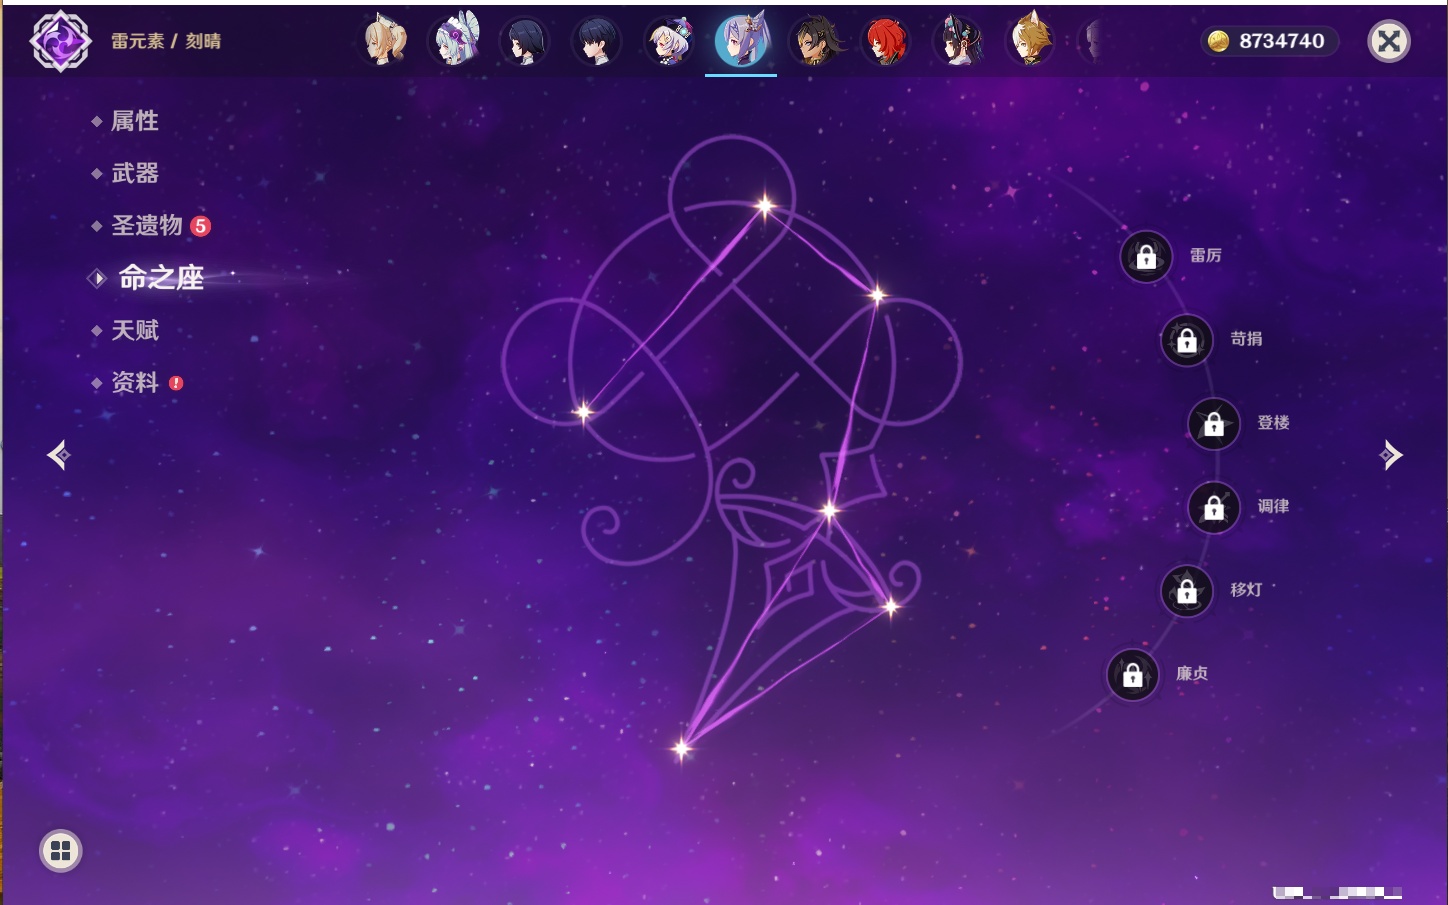Viewport: 1448px width, 905px height.
Task: Open the 天赋 talents page
Action: pos(134,330)
